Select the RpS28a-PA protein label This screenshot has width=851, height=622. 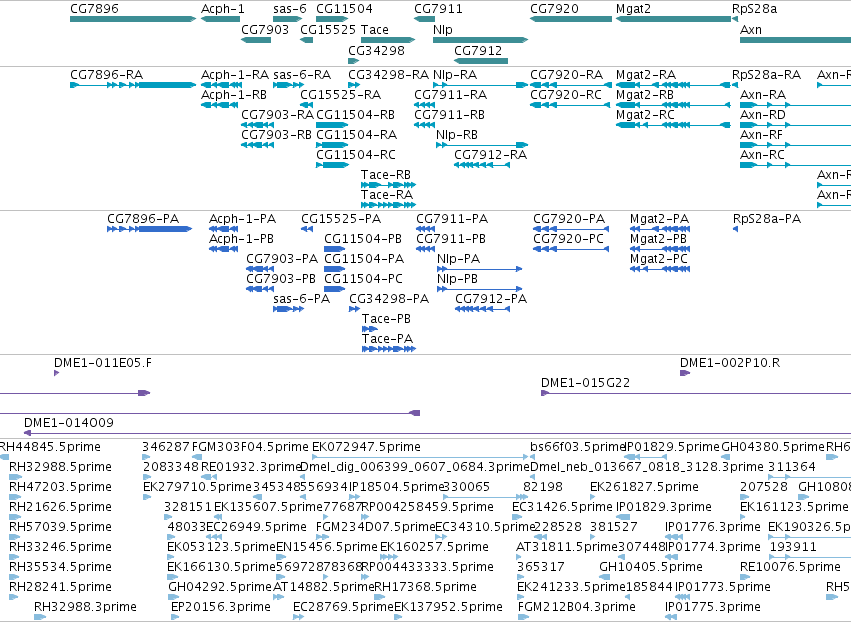767,219
